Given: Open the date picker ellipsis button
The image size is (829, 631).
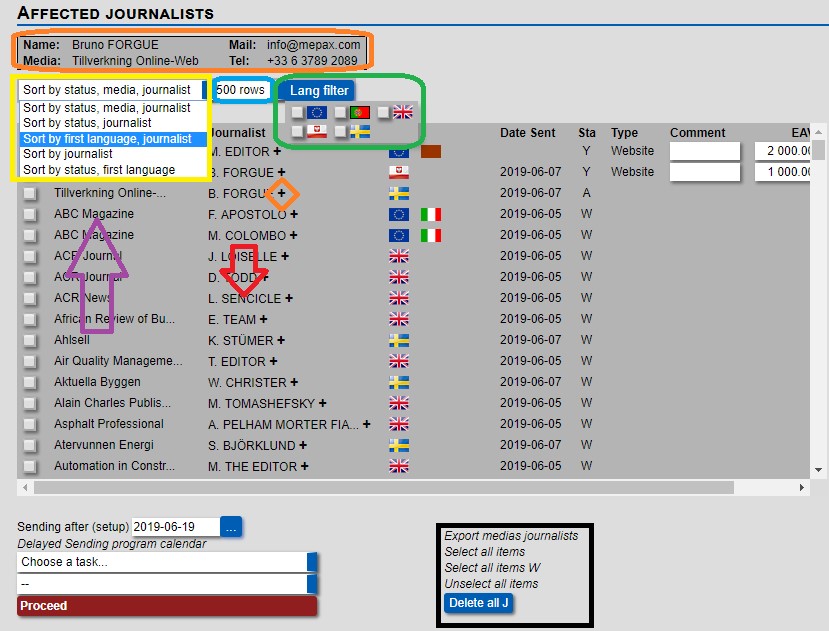Looking at the screenshot, I should tap(231, 527).
